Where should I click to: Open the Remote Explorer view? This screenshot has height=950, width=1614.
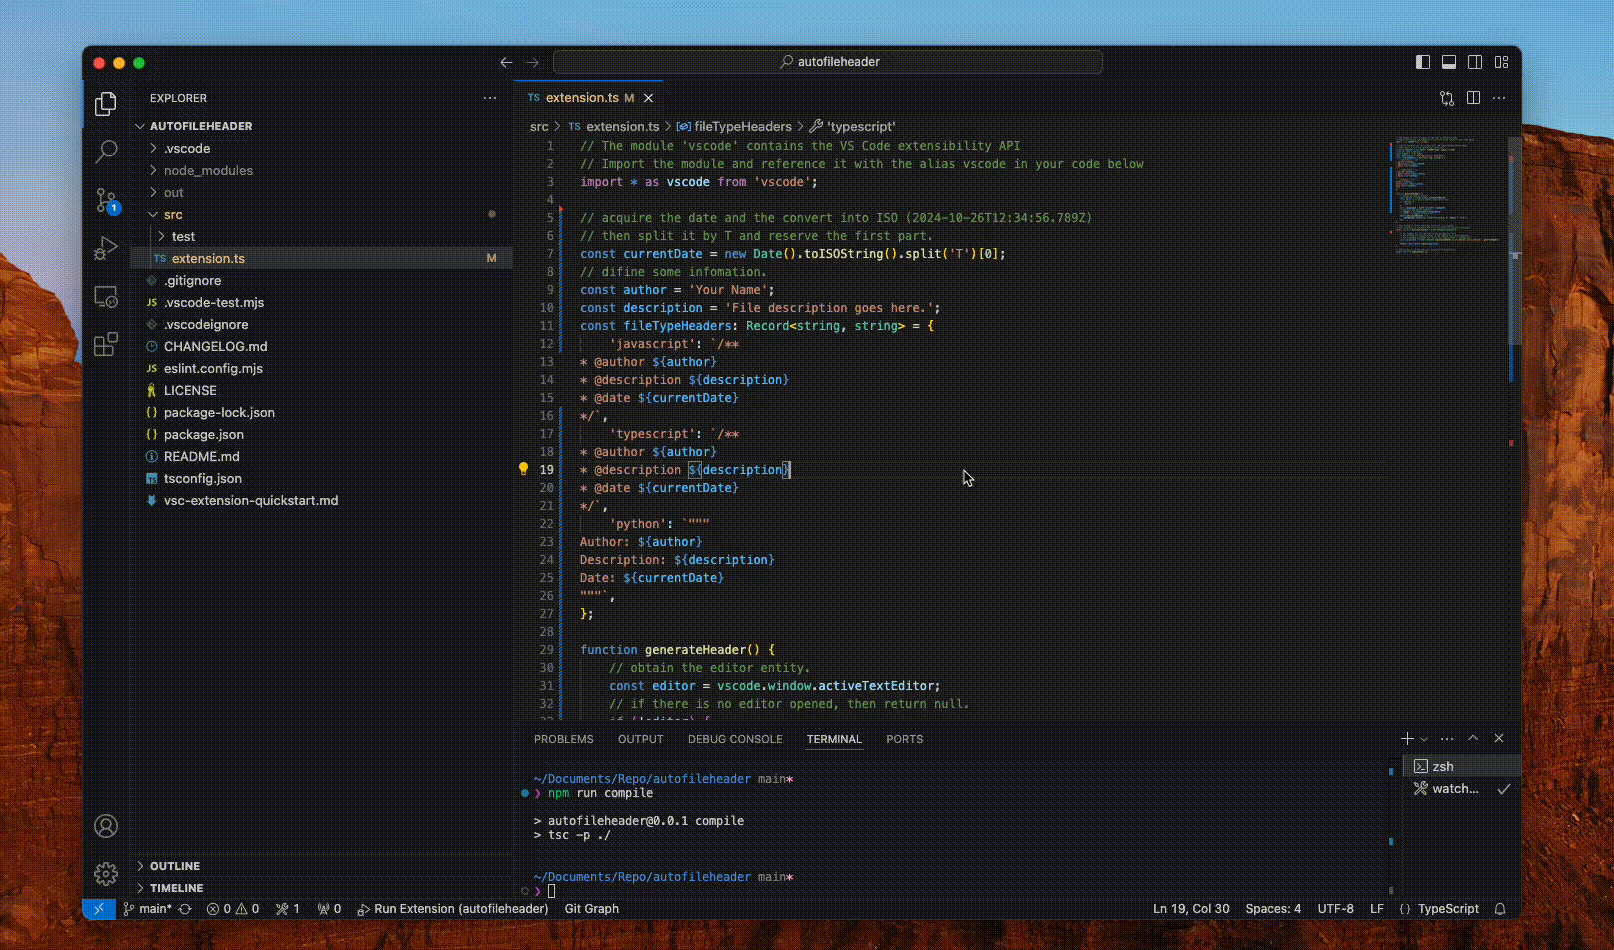(106, 297)
